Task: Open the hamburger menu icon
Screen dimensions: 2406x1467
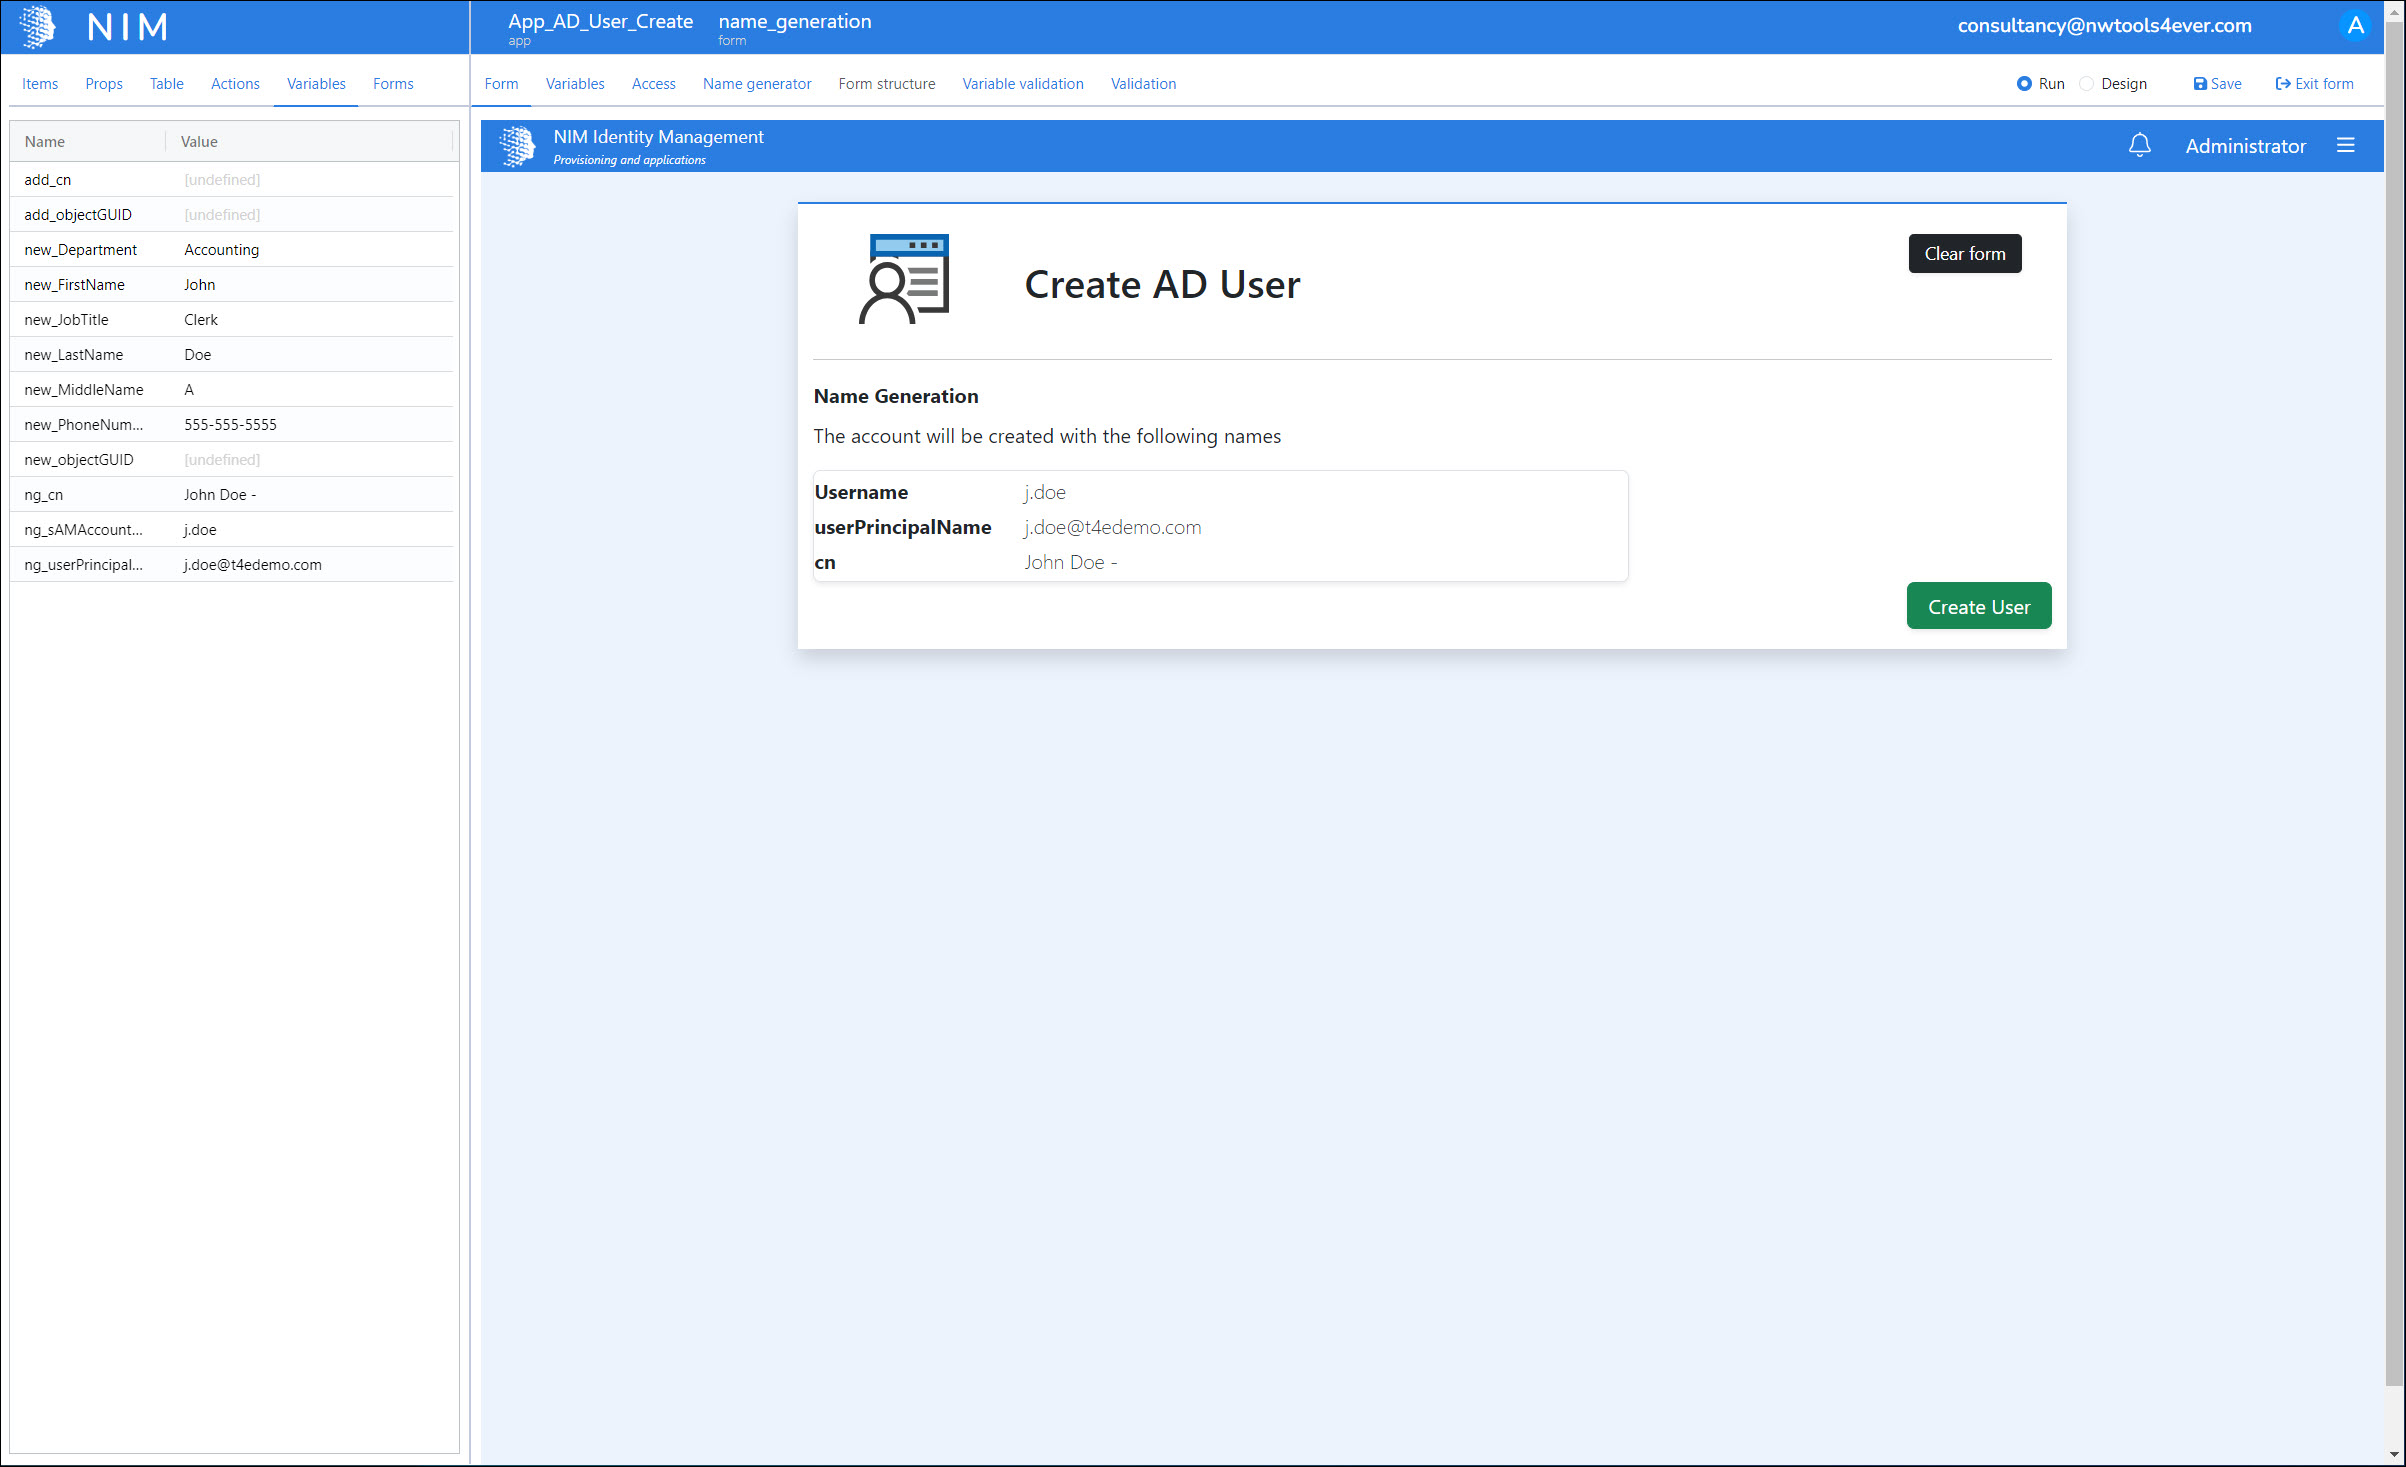Action: (2346, 146)
